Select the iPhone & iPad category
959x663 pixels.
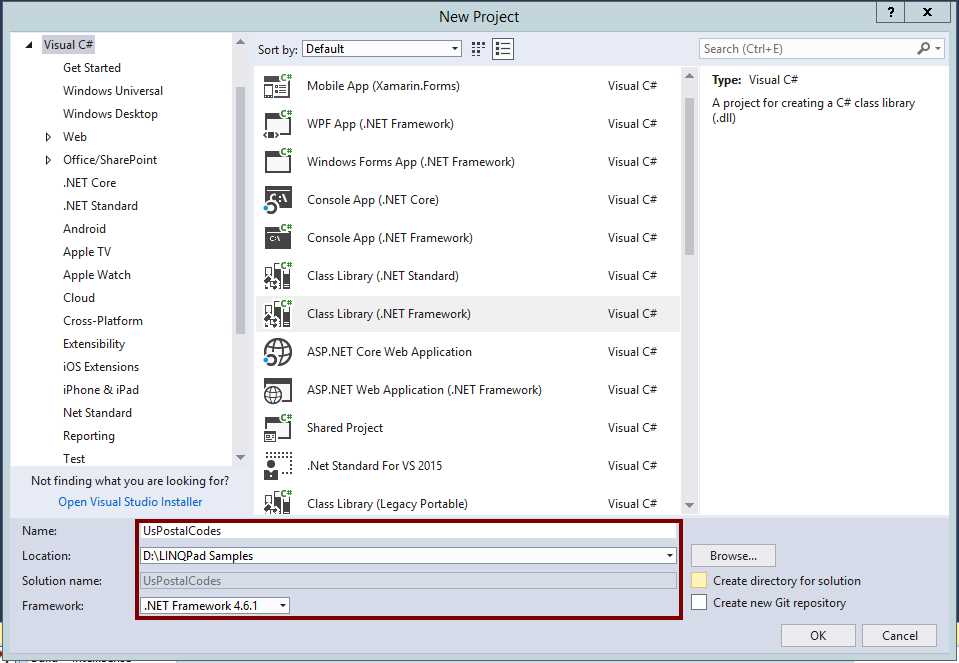point(101,390)
